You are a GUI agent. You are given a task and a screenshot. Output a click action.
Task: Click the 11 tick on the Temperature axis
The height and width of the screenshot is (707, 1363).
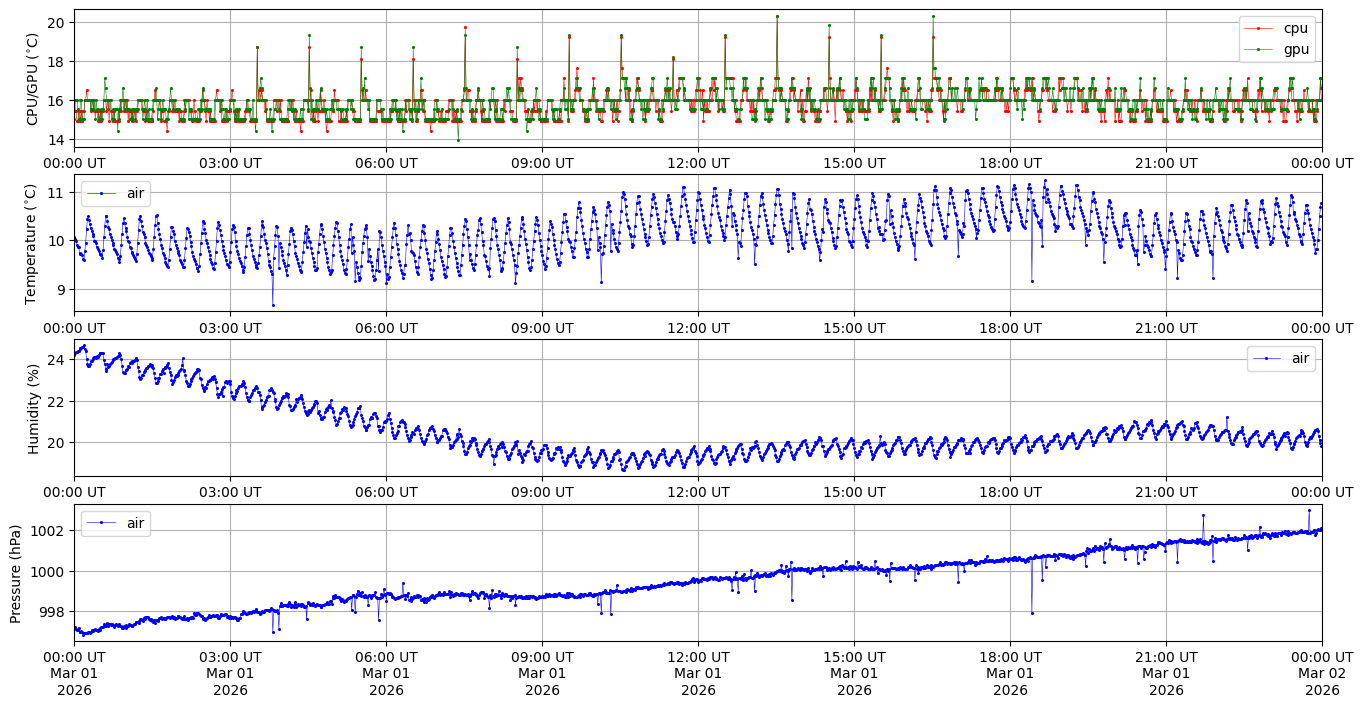(56, 192)
